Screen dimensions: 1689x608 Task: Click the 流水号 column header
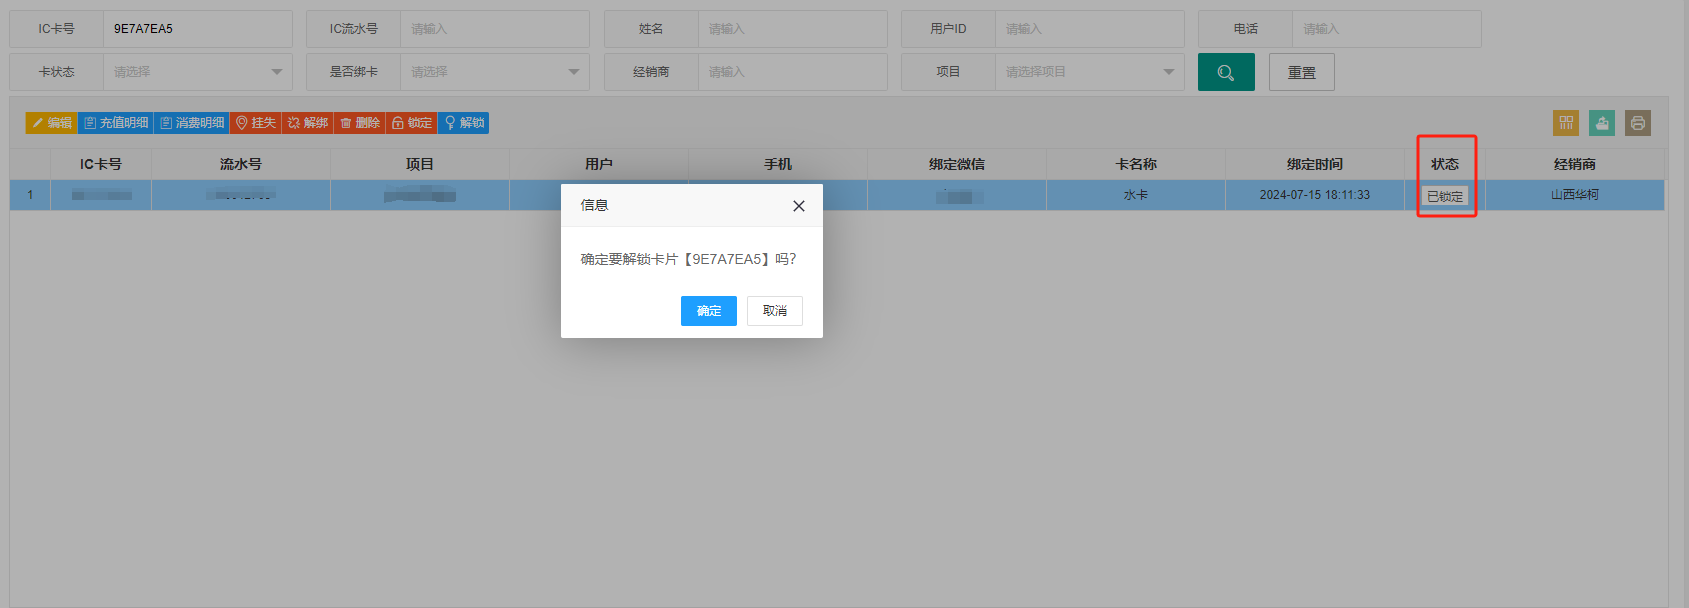pos(241,164)
